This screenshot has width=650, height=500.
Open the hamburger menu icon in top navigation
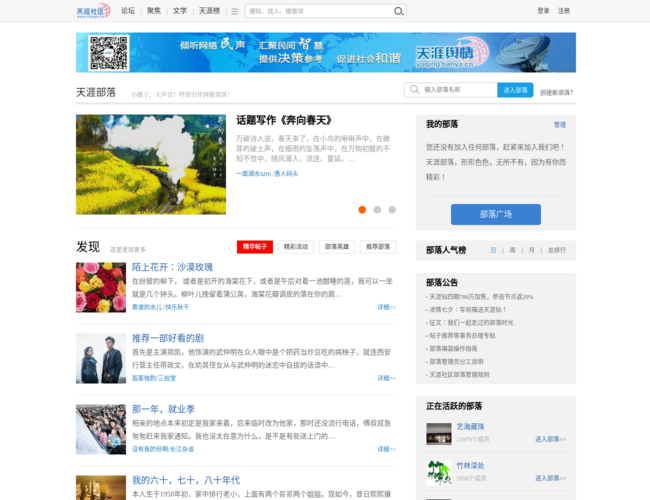(235, 12)
